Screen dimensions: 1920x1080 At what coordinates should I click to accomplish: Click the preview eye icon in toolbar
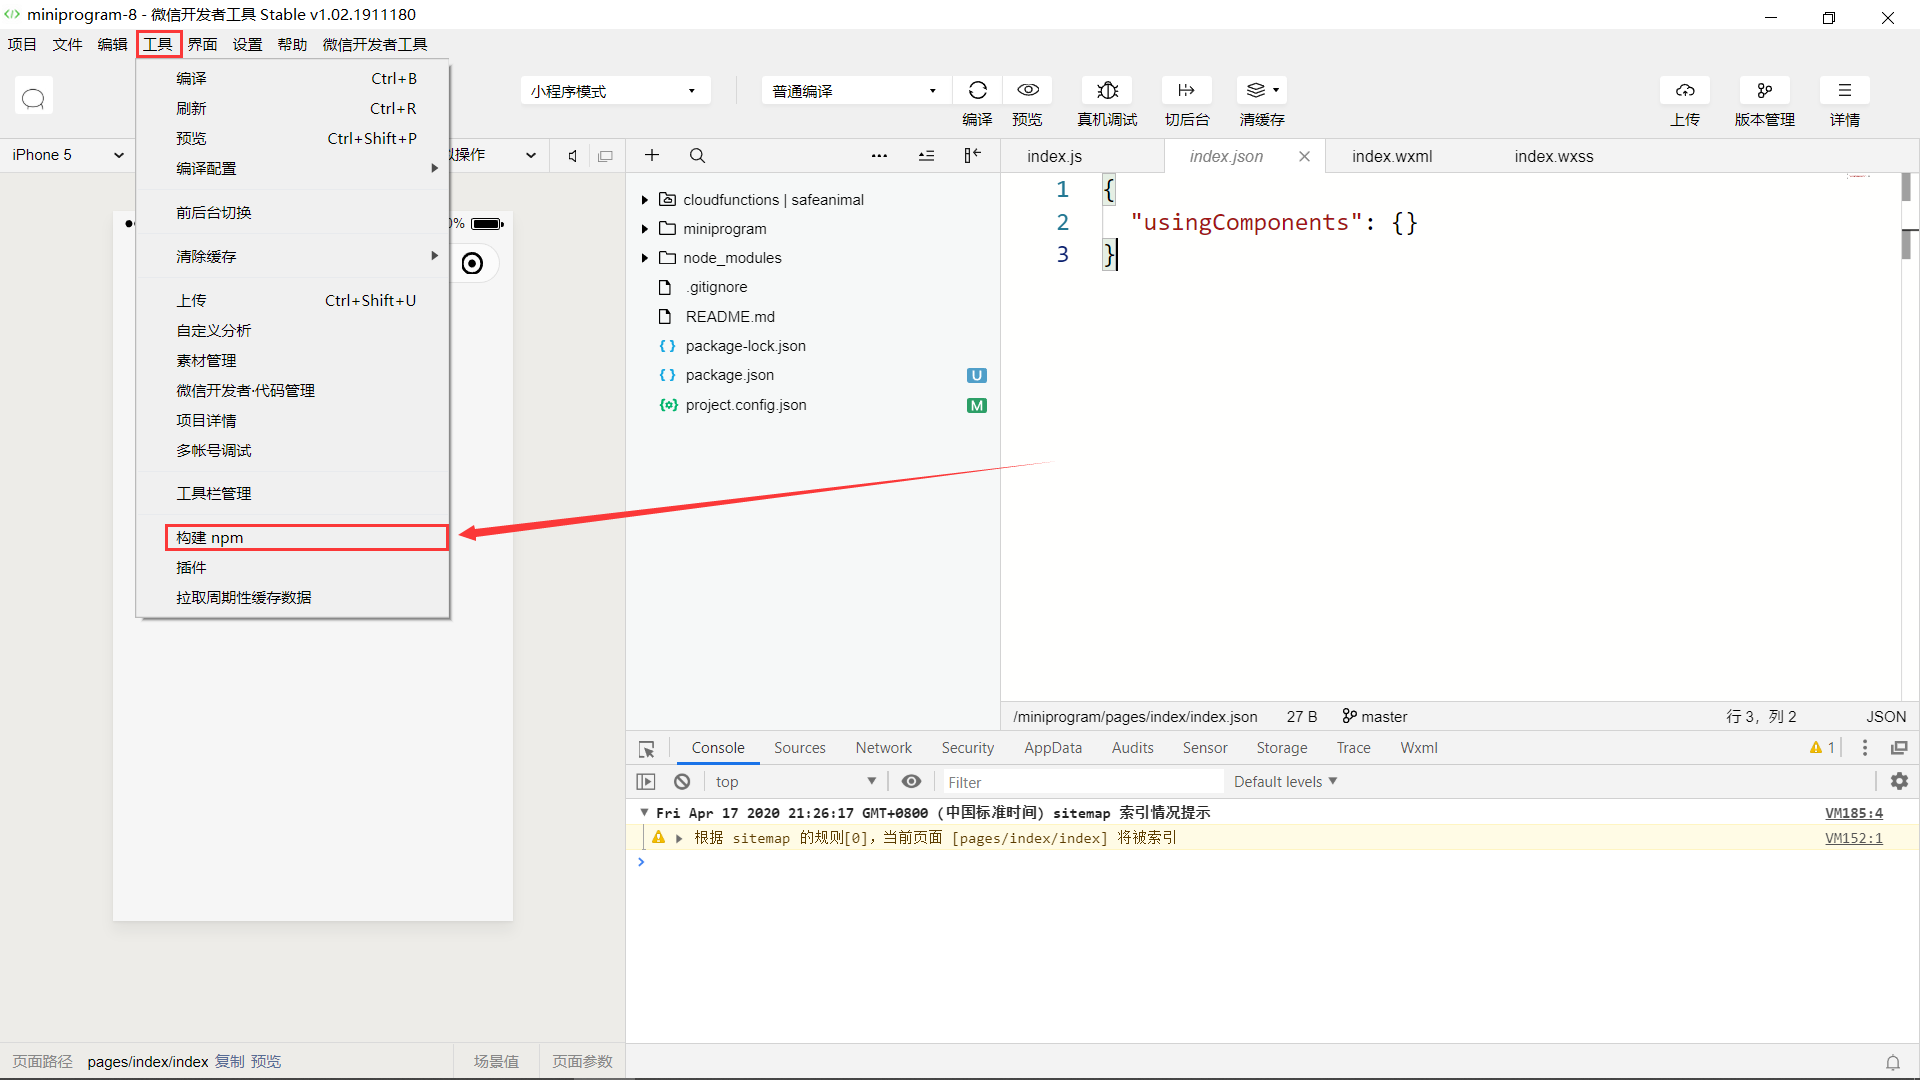1027,91
